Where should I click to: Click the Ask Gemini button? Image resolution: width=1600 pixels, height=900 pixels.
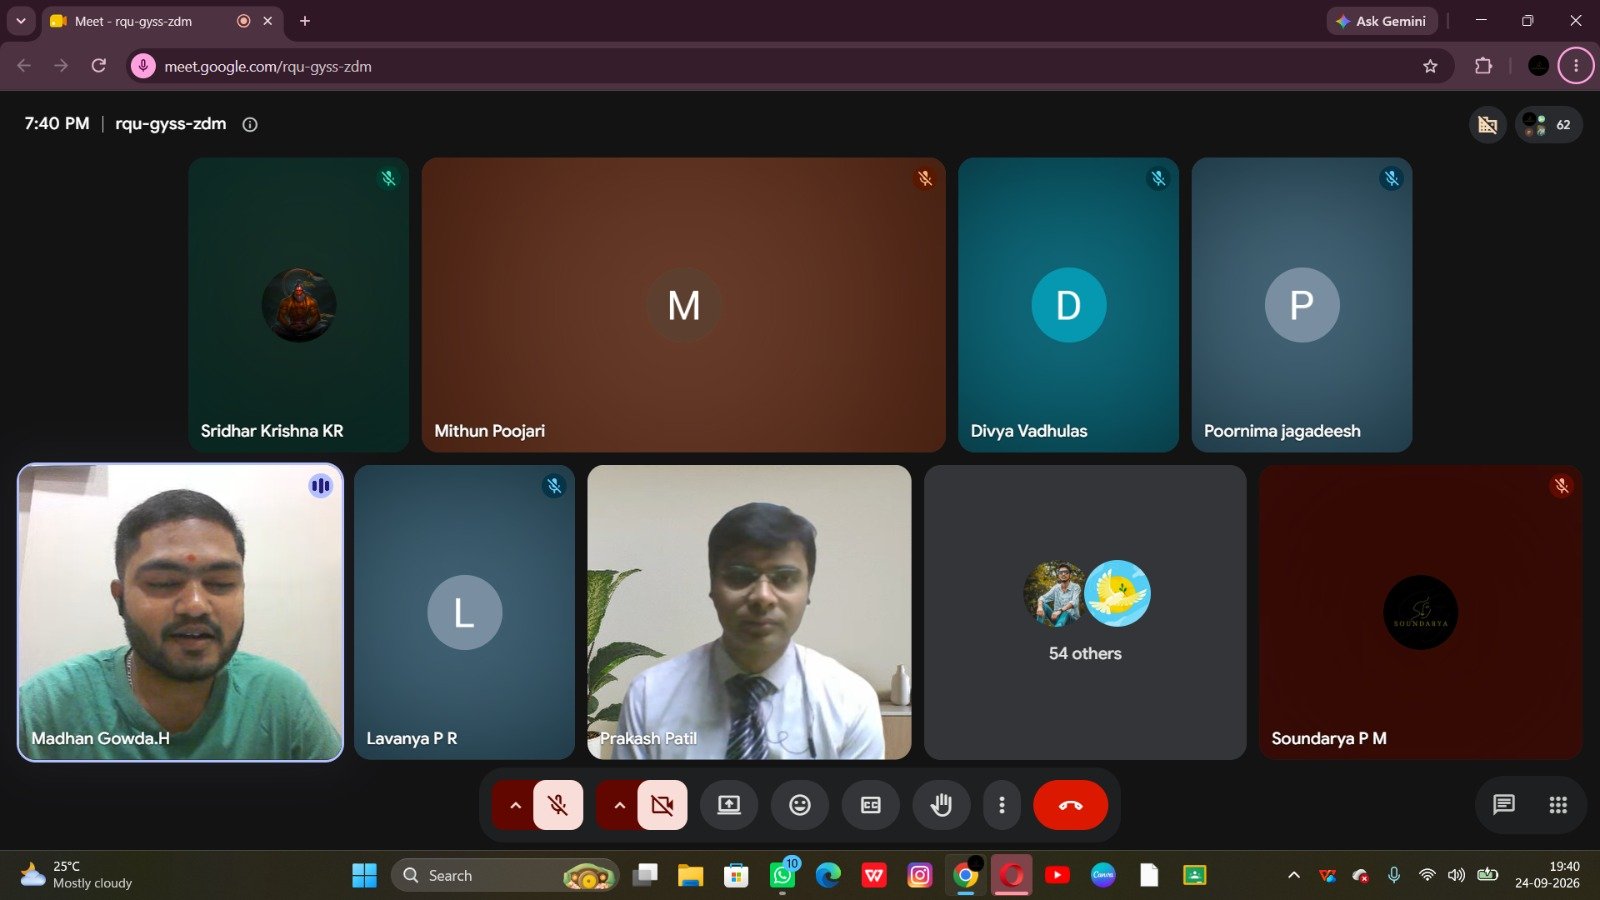[x=1382, y=21]
